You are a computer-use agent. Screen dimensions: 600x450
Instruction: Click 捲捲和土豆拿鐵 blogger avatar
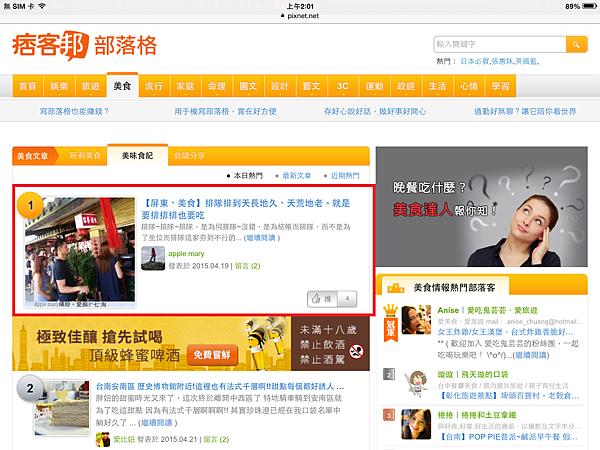(x=416, y=424)
